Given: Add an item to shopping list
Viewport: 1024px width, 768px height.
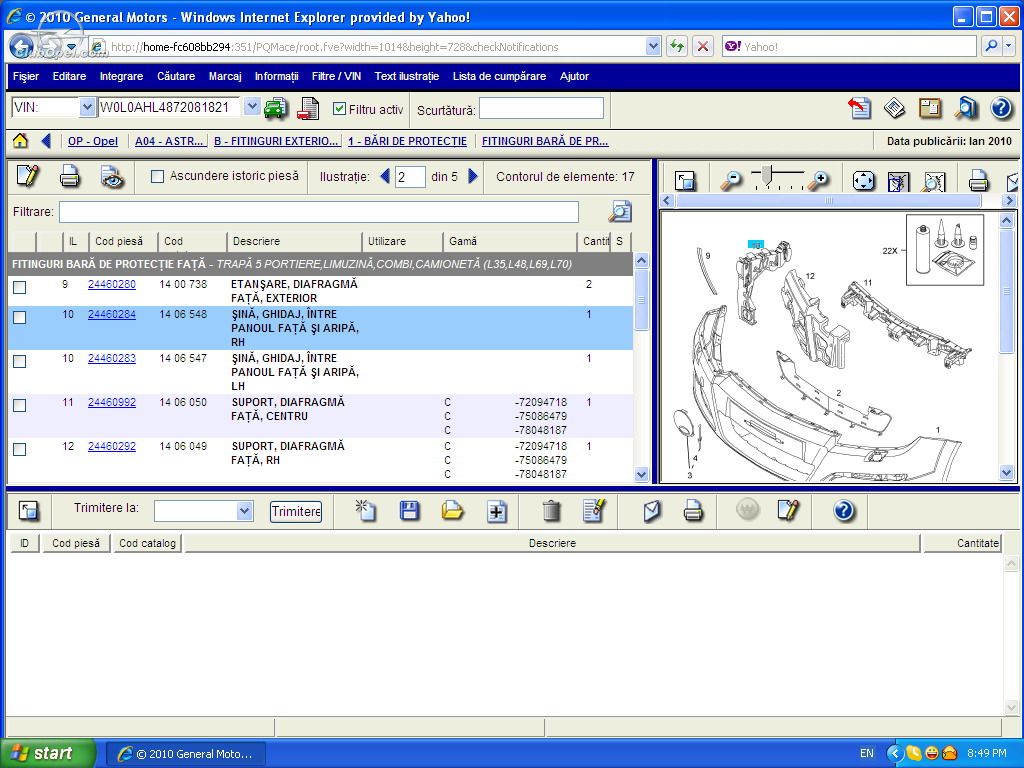Looking at the screenshot, I should (x=496, y=511).
